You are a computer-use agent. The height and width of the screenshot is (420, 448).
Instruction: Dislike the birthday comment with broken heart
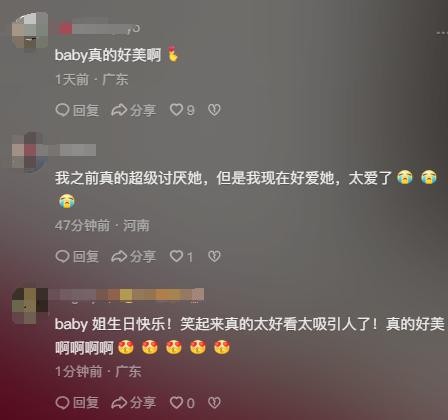tap(214, 403)
